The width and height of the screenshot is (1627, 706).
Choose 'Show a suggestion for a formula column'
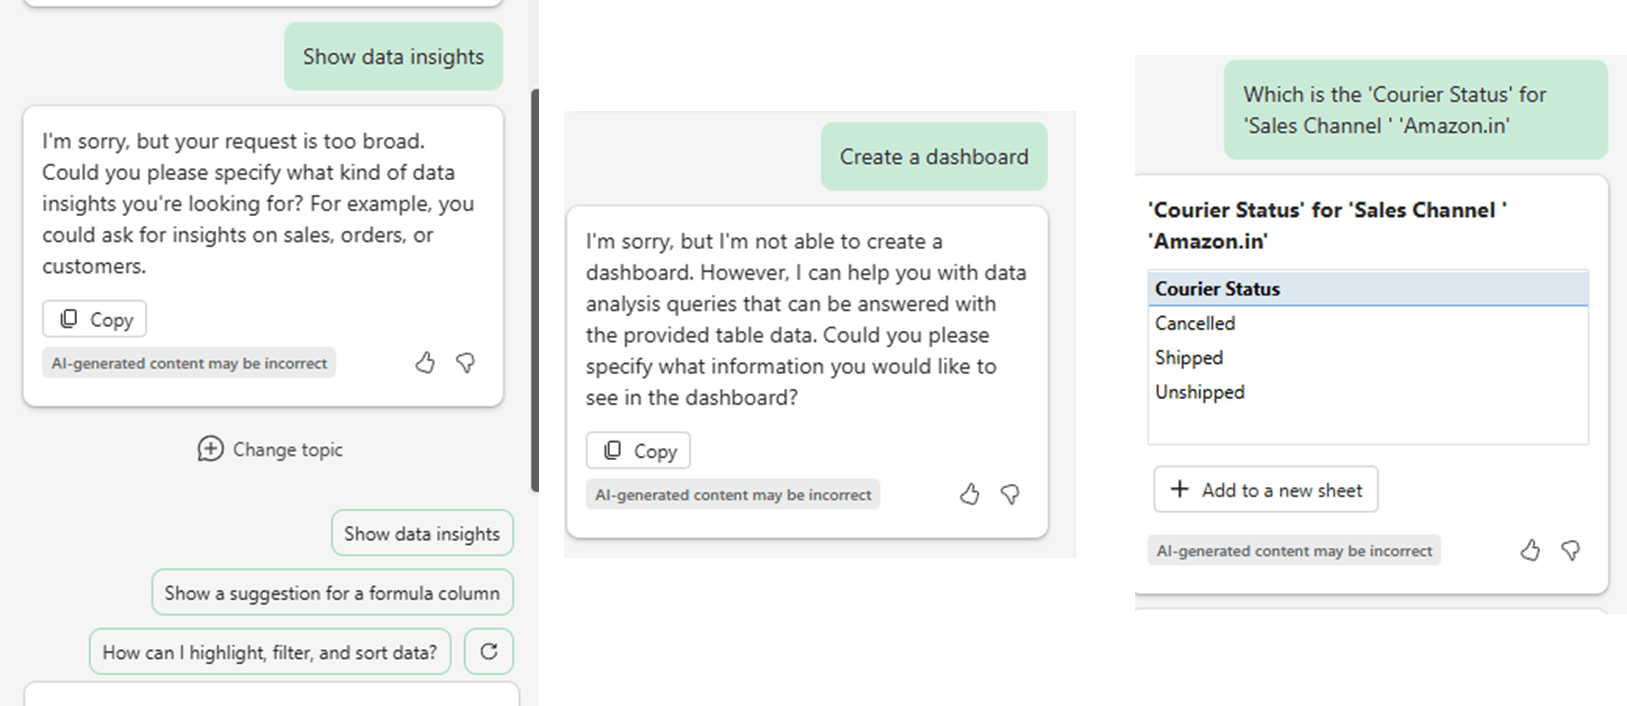(332, 593)
